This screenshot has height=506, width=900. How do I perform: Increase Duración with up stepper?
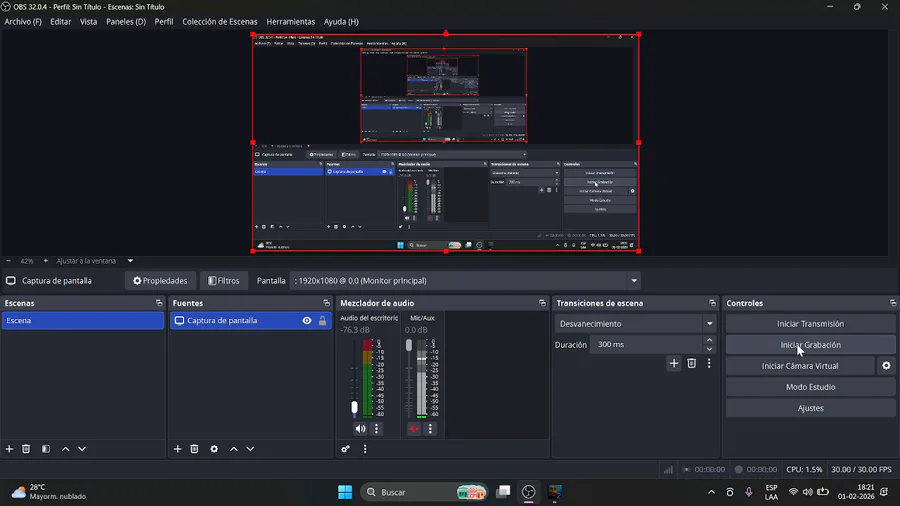(709, 340)
